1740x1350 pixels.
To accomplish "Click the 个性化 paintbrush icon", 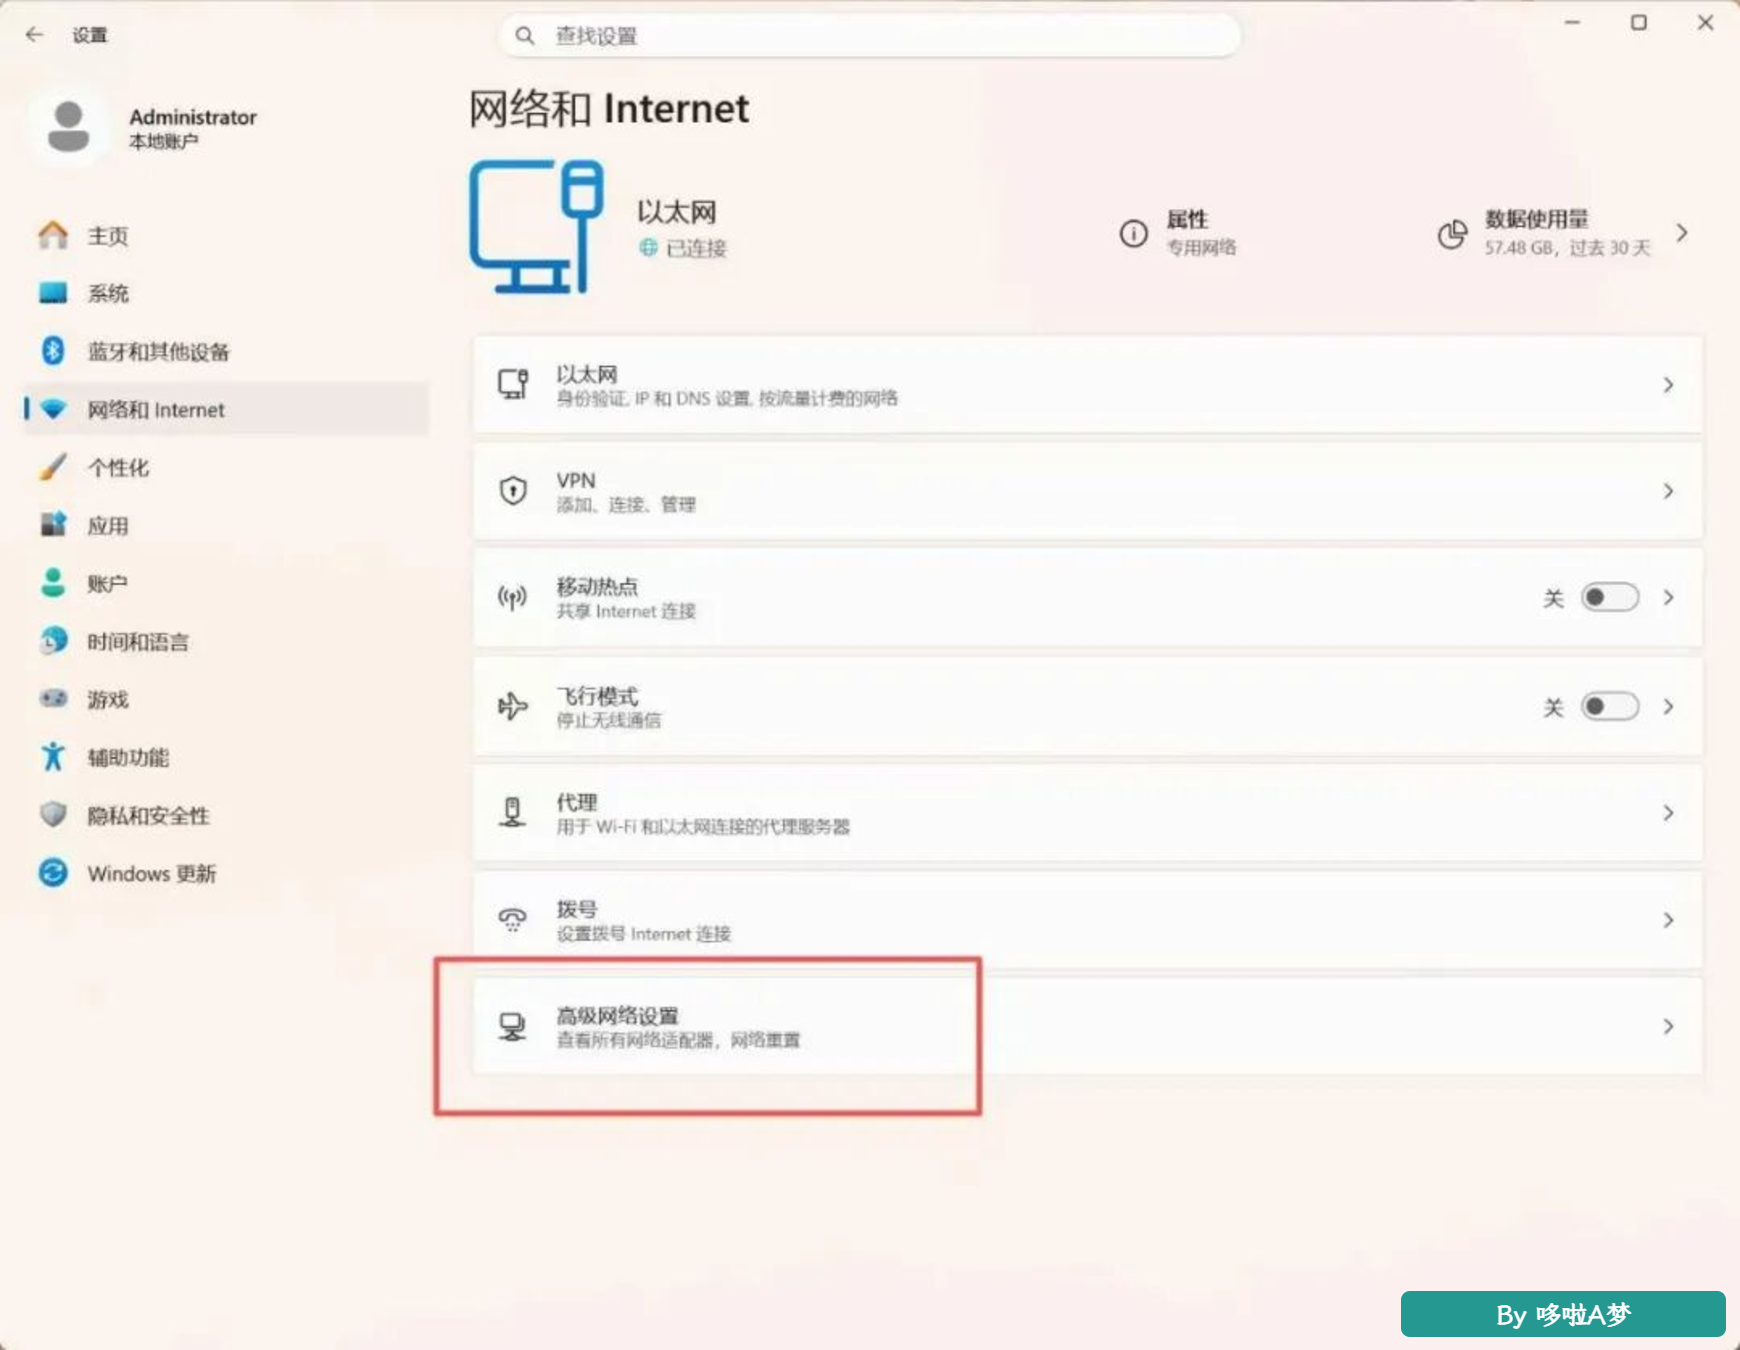I will (53, 467).
